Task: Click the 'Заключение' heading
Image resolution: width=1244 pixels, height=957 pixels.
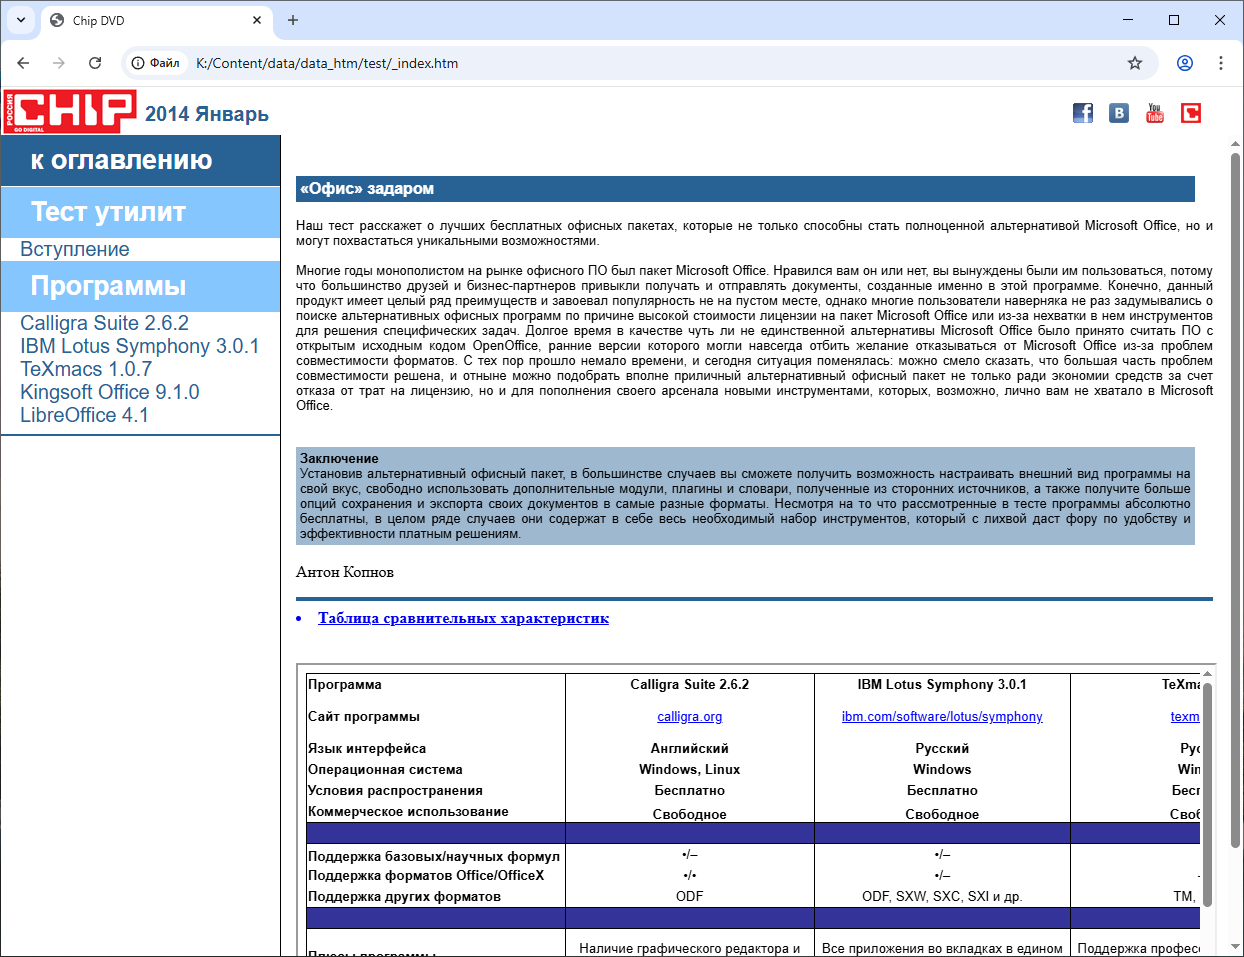Action: point(339,458)
